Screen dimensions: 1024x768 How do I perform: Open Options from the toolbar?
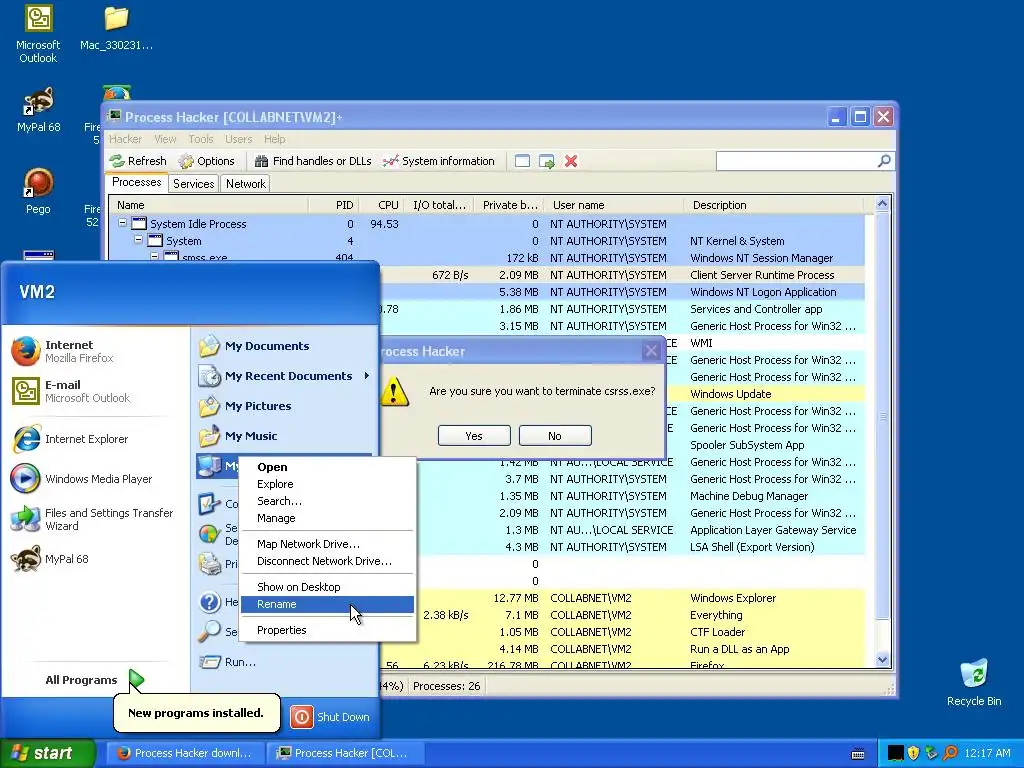click(206, 161)
